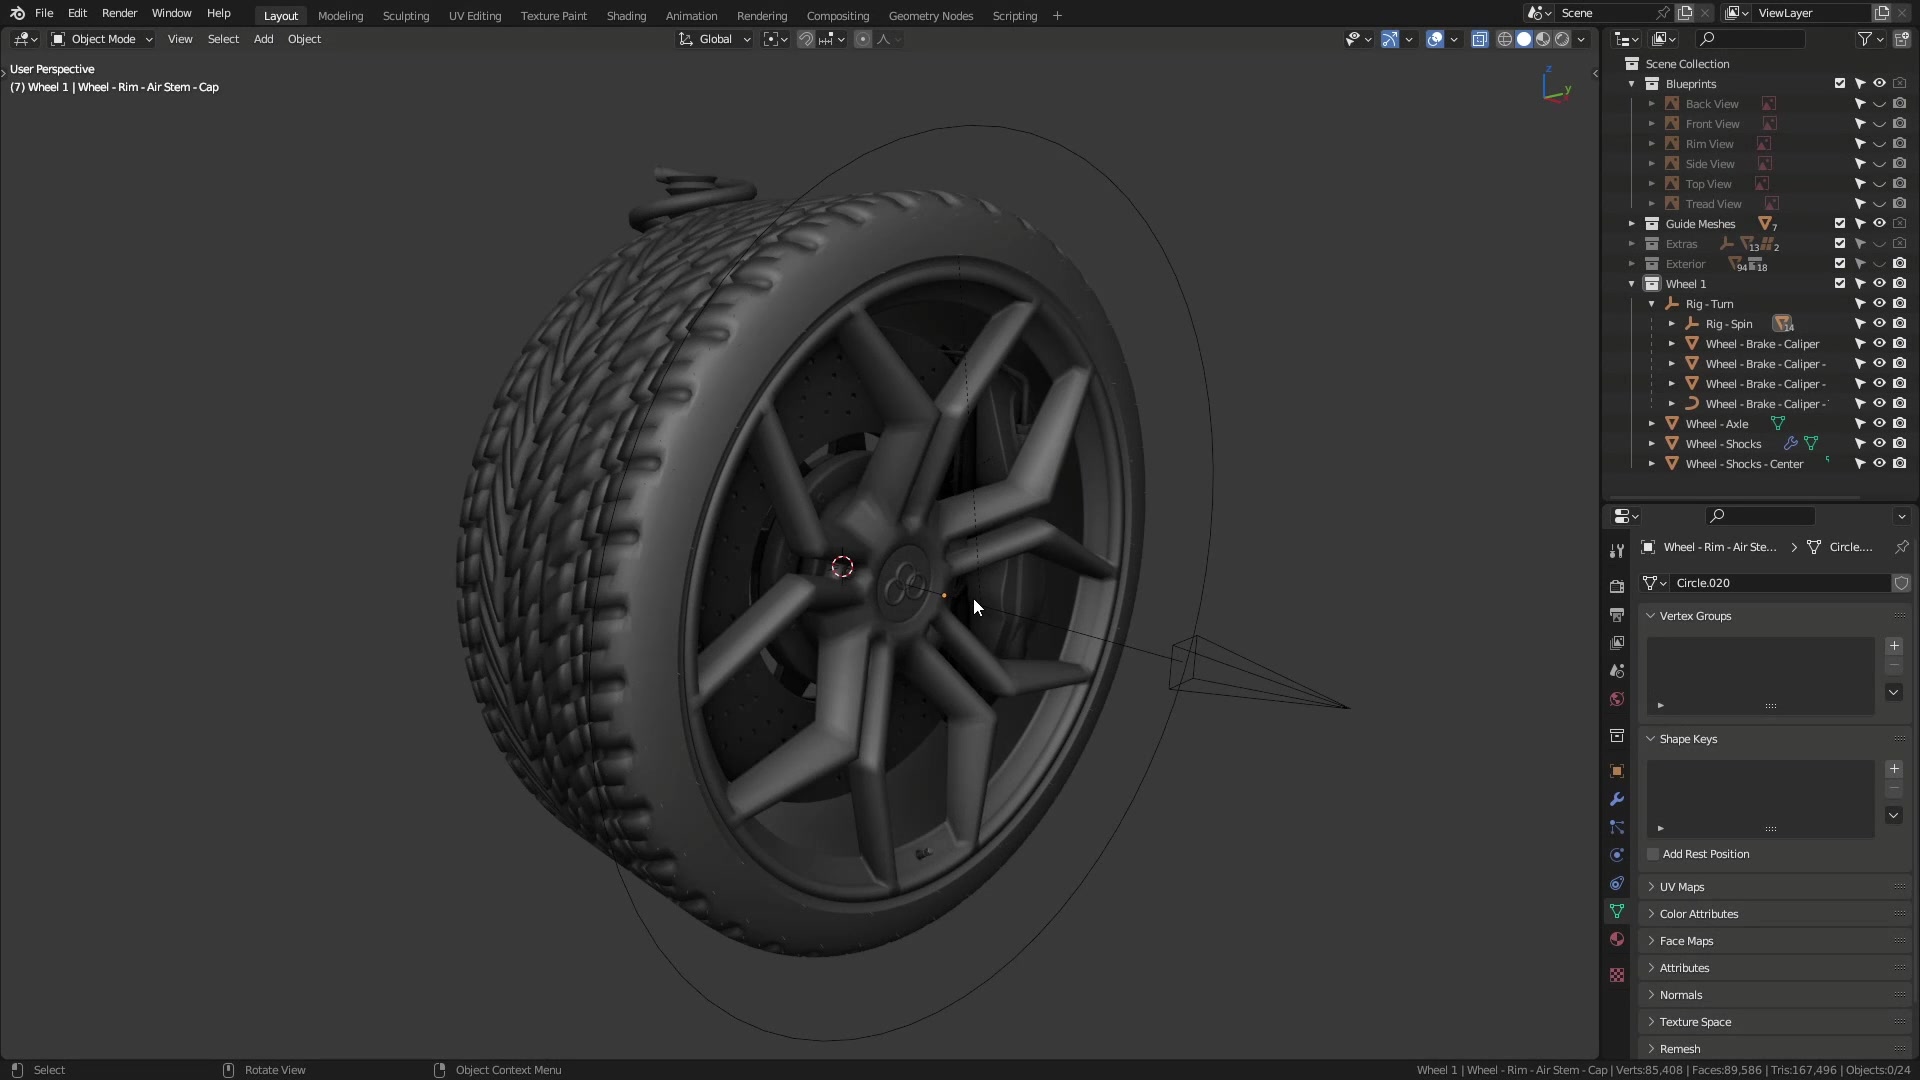Toggle X-ray in viewport header

coord(1480,39)
